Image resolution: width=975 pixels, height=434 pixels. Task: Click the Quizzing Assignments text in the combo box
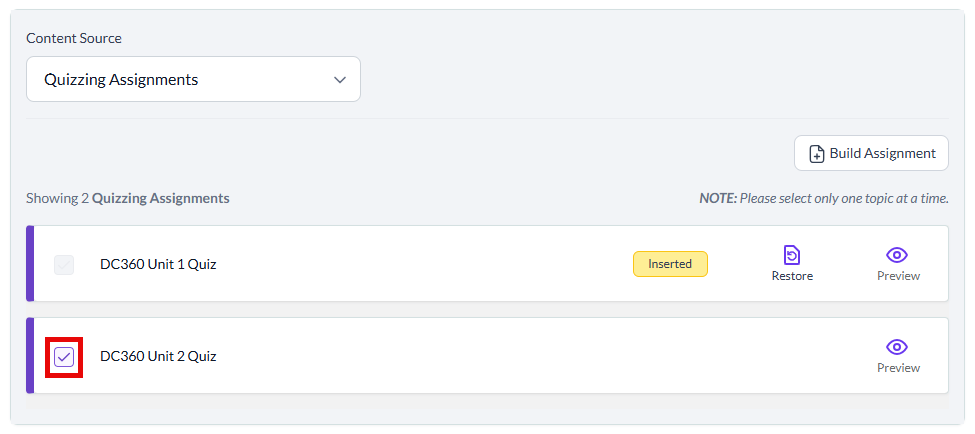[121, 80]
